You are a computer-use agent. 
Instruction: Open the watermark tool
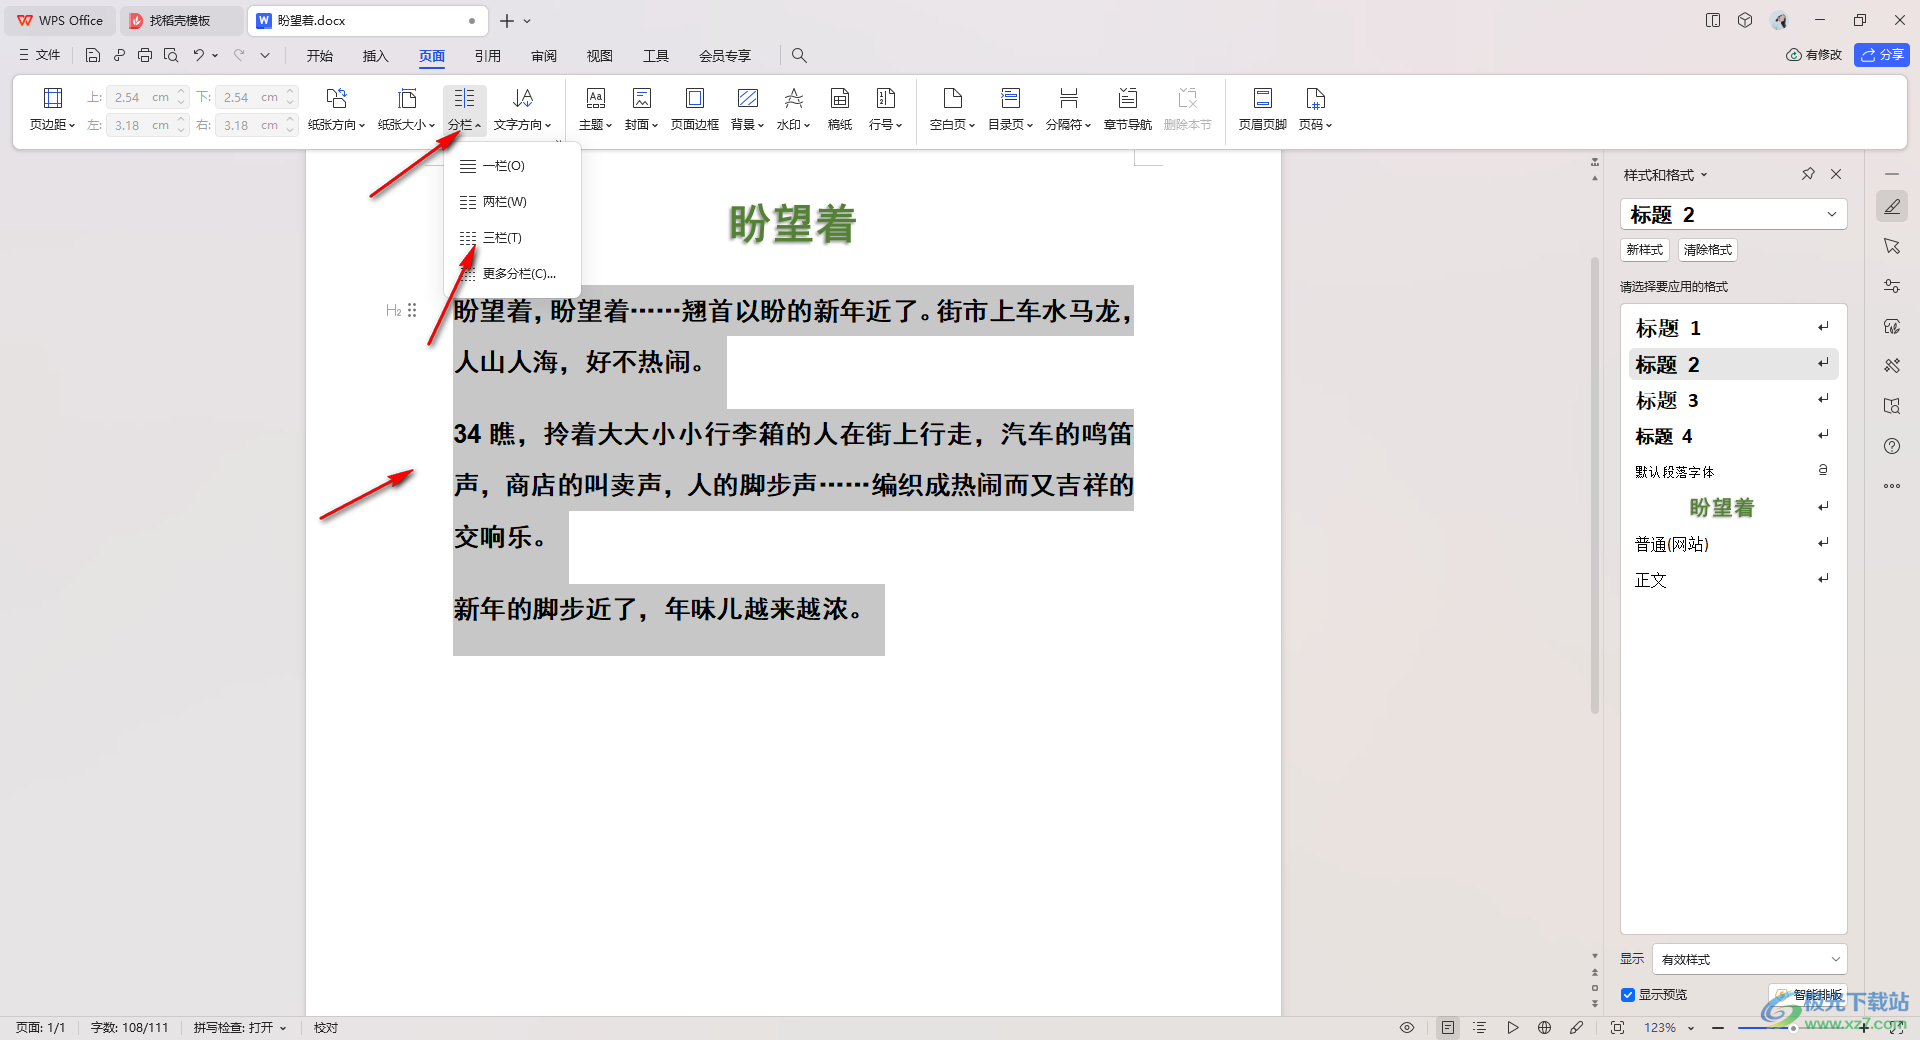point(793,109)
